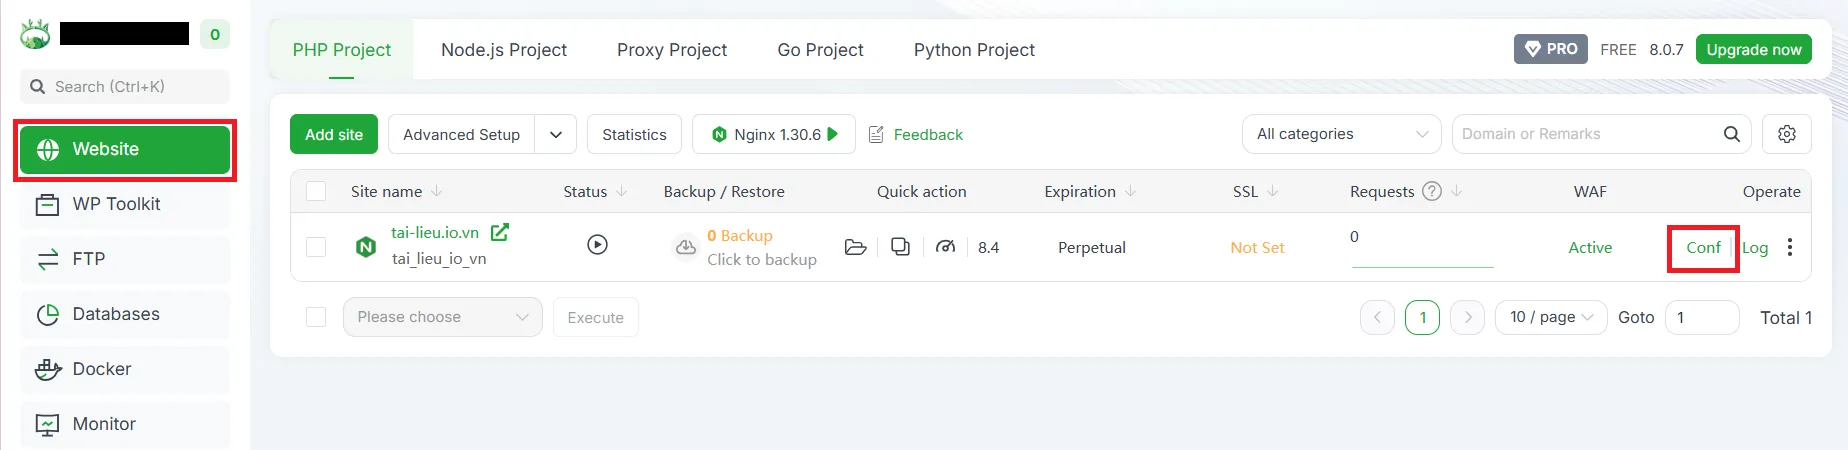The image size is (1848, 450).
Task: Go to the next page arrow
Action: [1467, 317]
